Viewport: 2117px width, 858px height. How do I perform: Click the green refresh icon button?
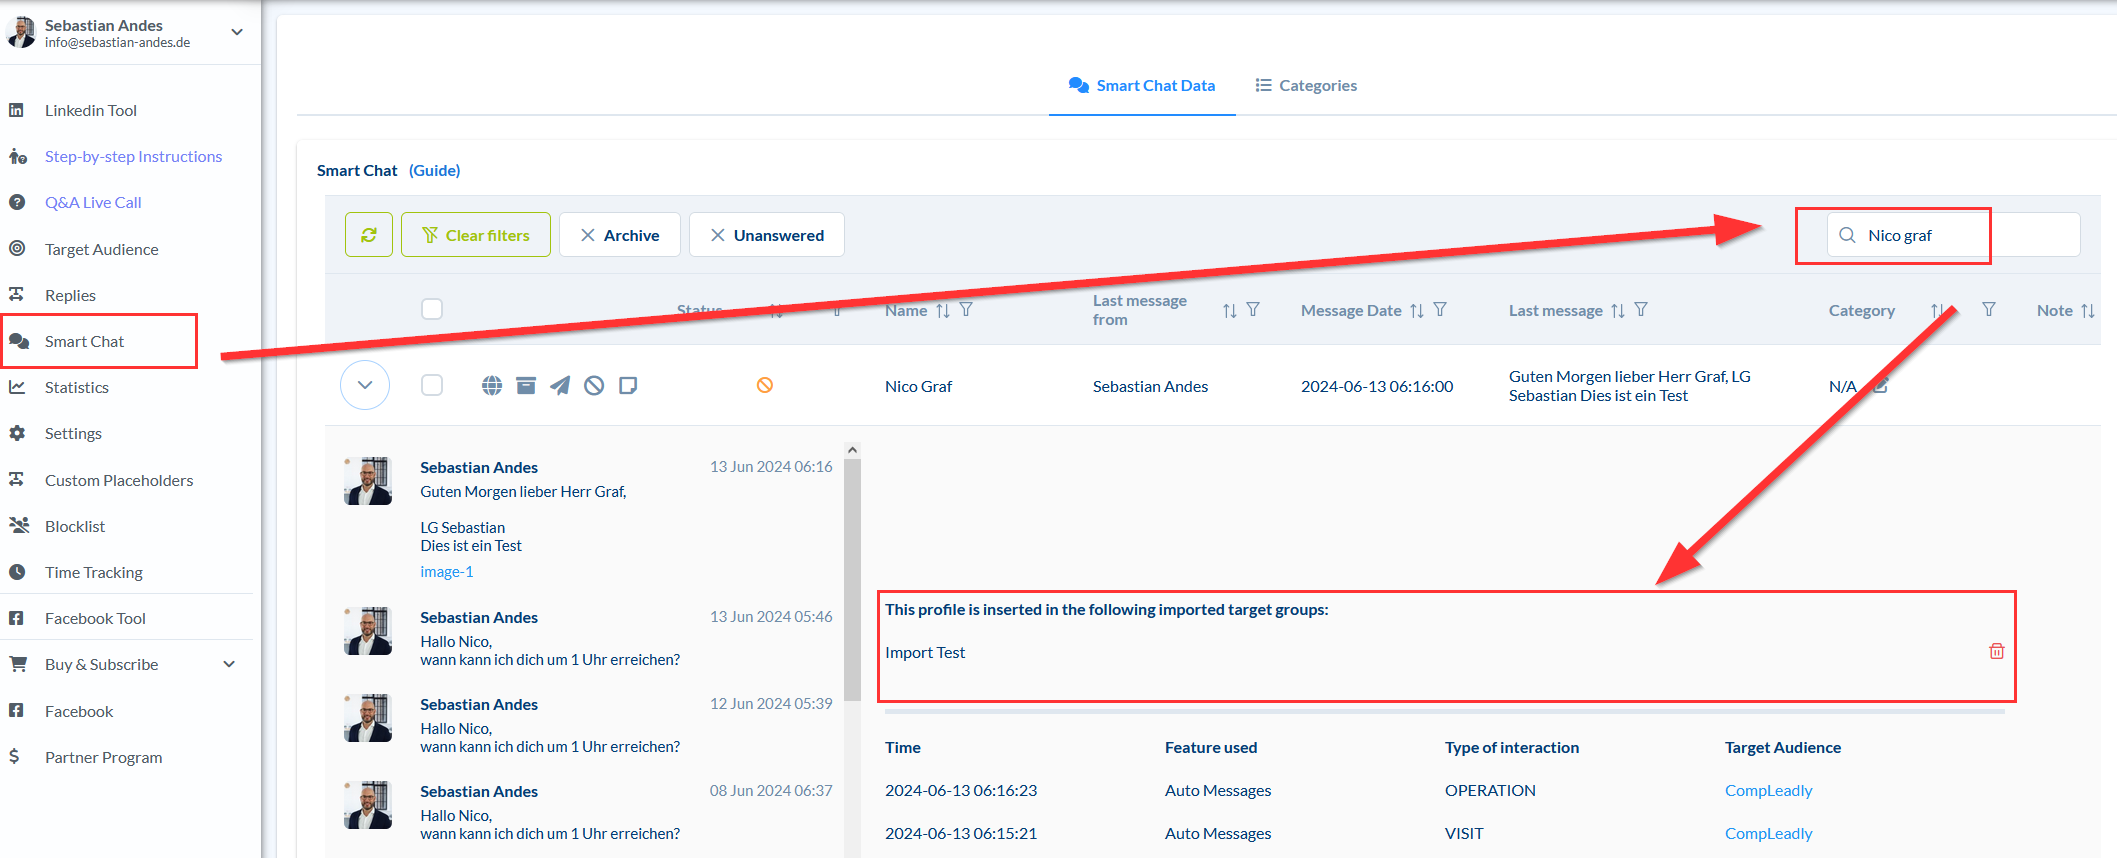368,235
